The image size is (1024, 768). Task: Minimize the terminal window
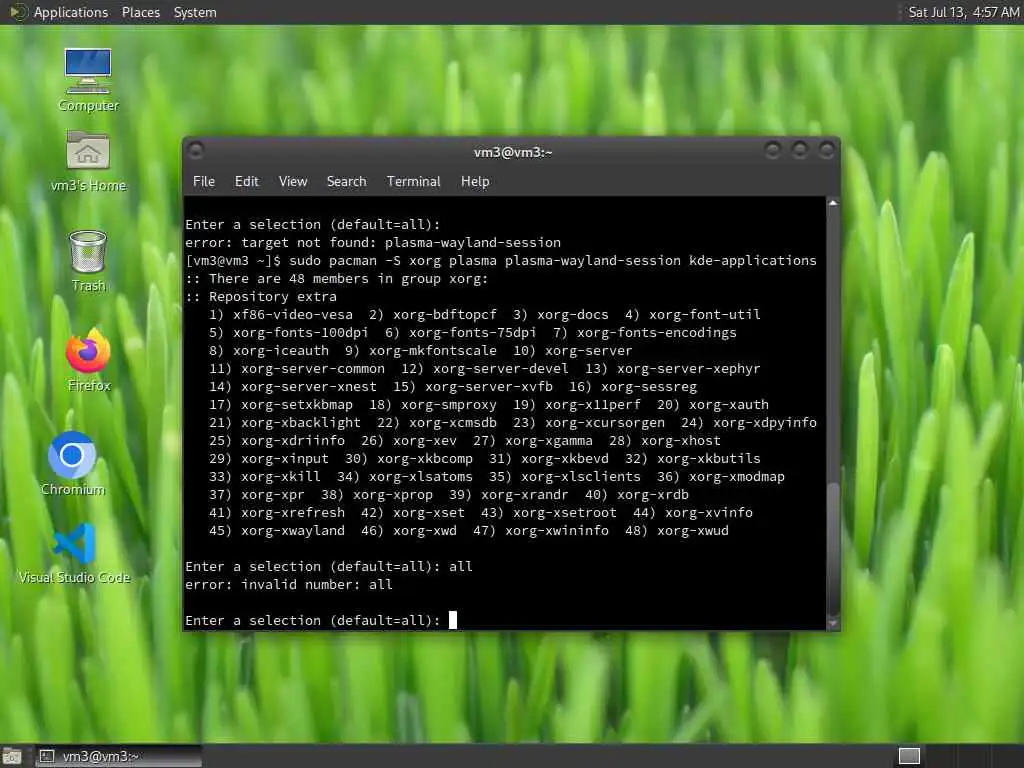(773, 151)
